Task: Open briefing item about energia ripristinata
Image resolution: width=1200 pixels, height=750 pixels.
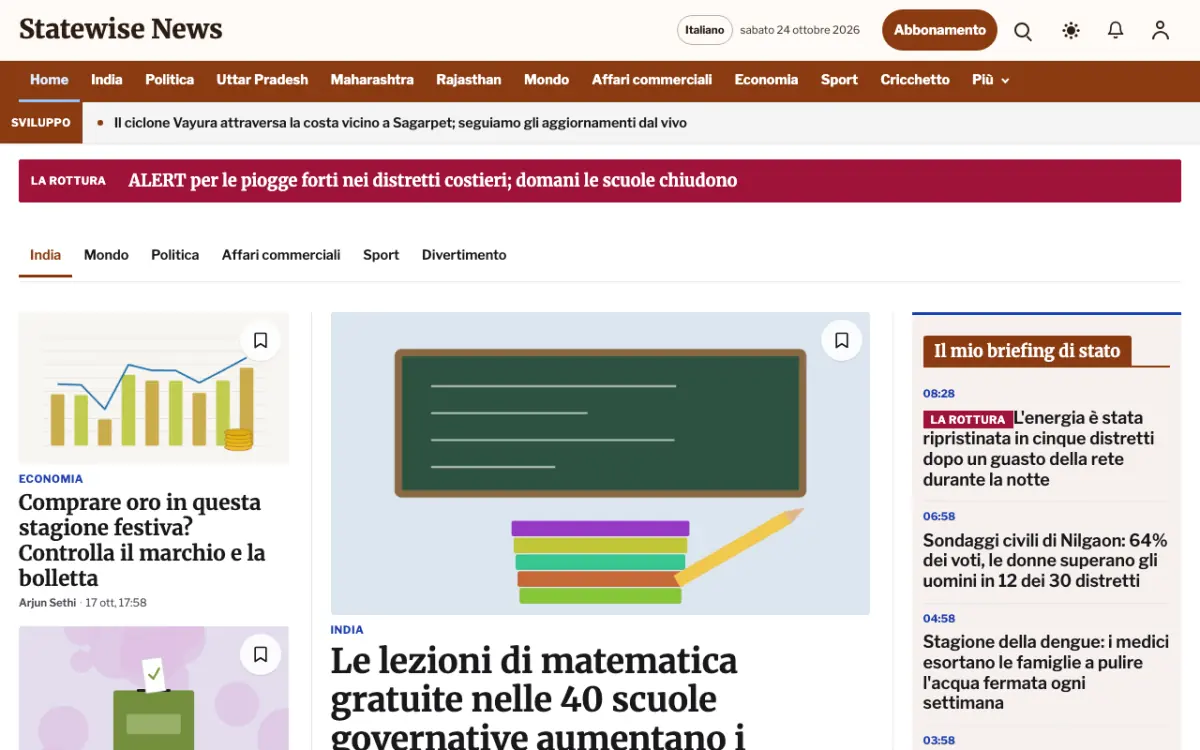Action: click(1041, 449)
